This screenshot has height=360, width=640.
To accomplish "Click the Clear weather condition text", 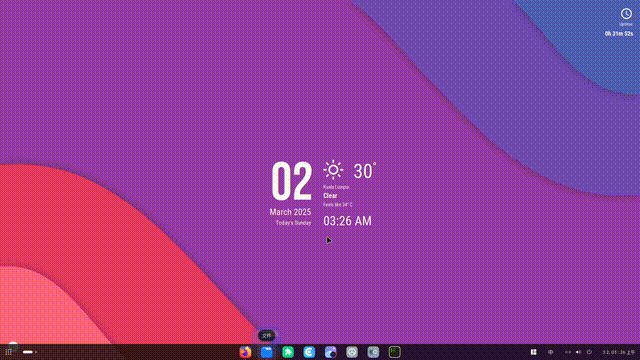I will (x=330, y=196).
